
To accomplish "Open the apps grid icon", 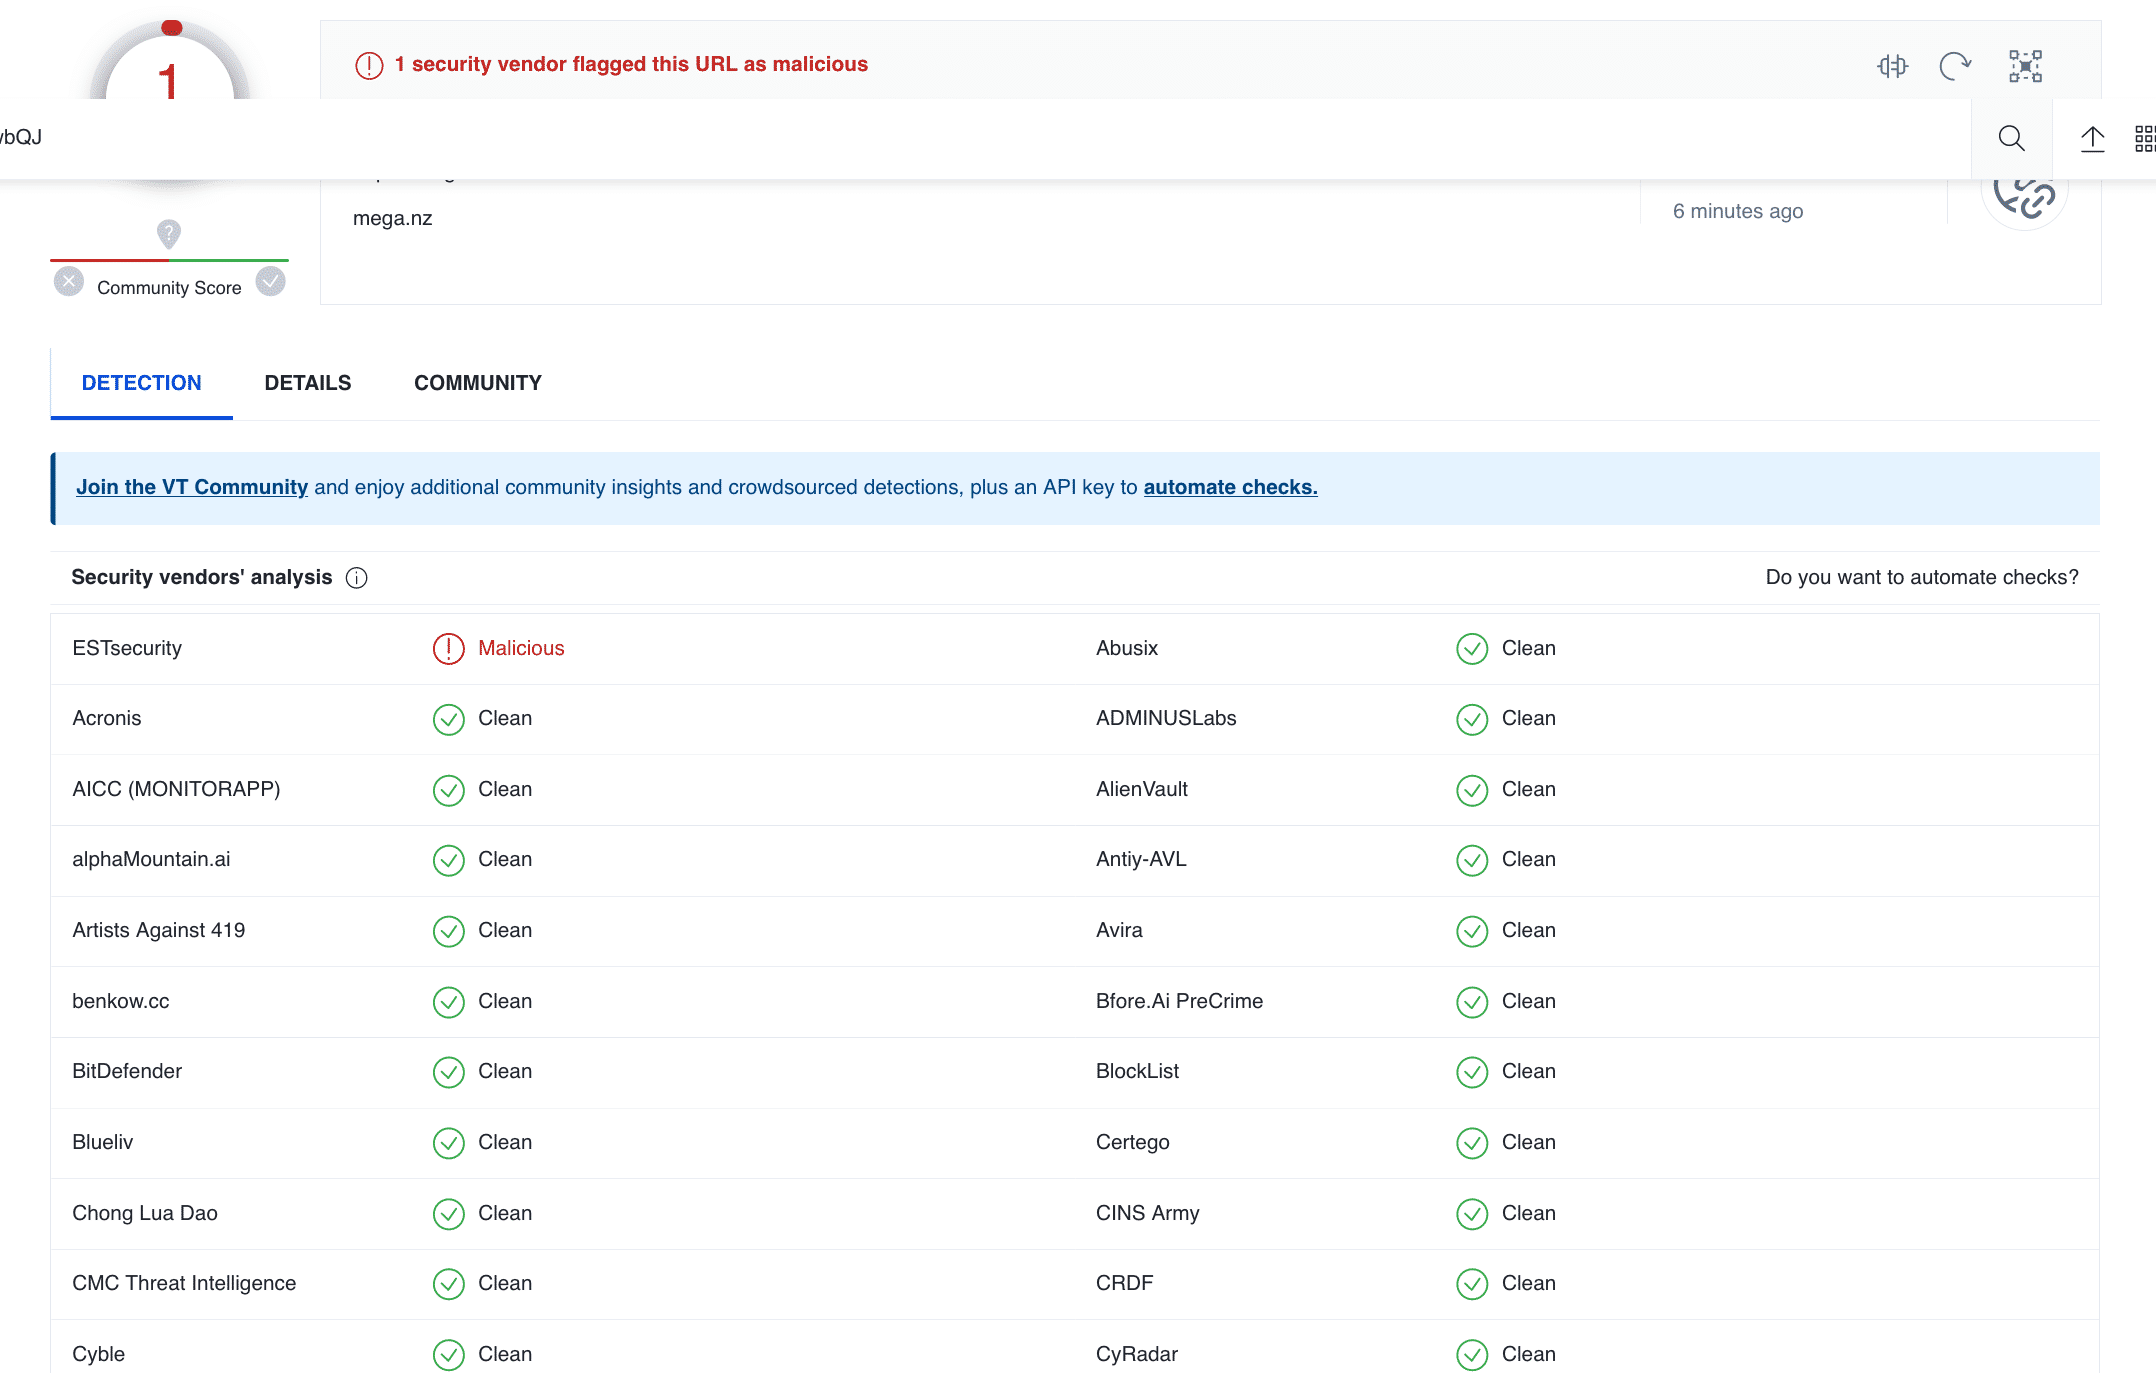I will coord(2145,138).
